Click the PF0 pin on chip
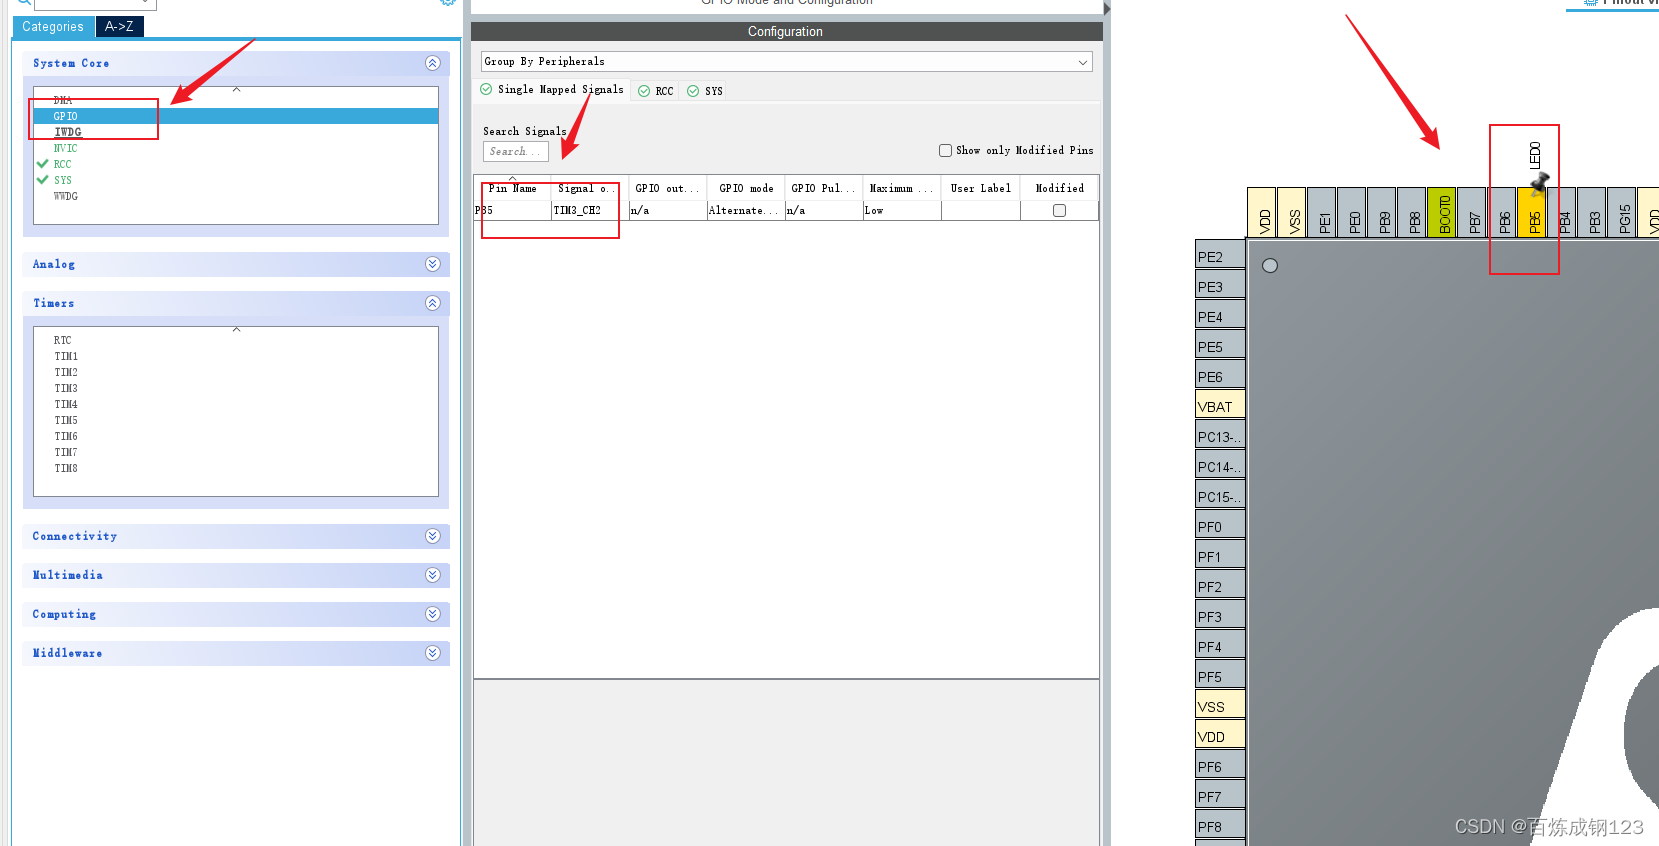The height and width of the screenshot is (846, 1659). tap(1220, 525)
